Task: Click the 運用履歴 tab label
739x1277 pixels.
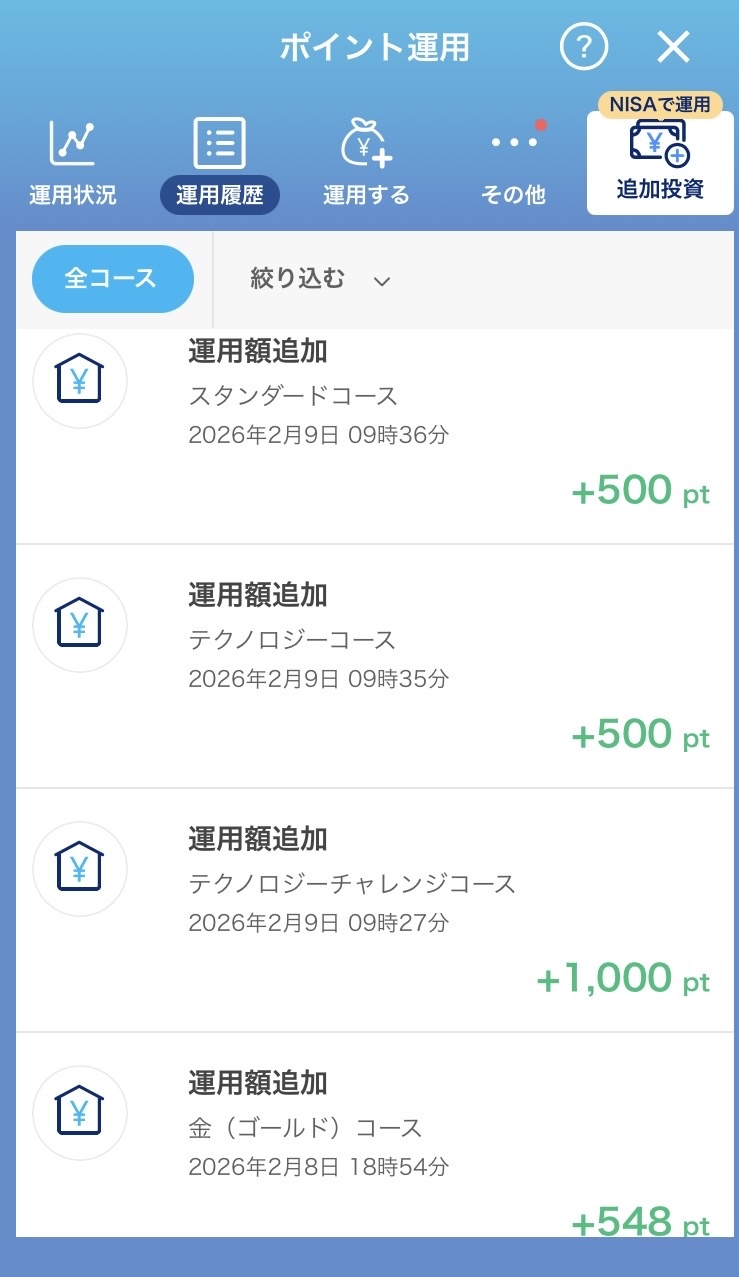Action: [x=219, y=195]
